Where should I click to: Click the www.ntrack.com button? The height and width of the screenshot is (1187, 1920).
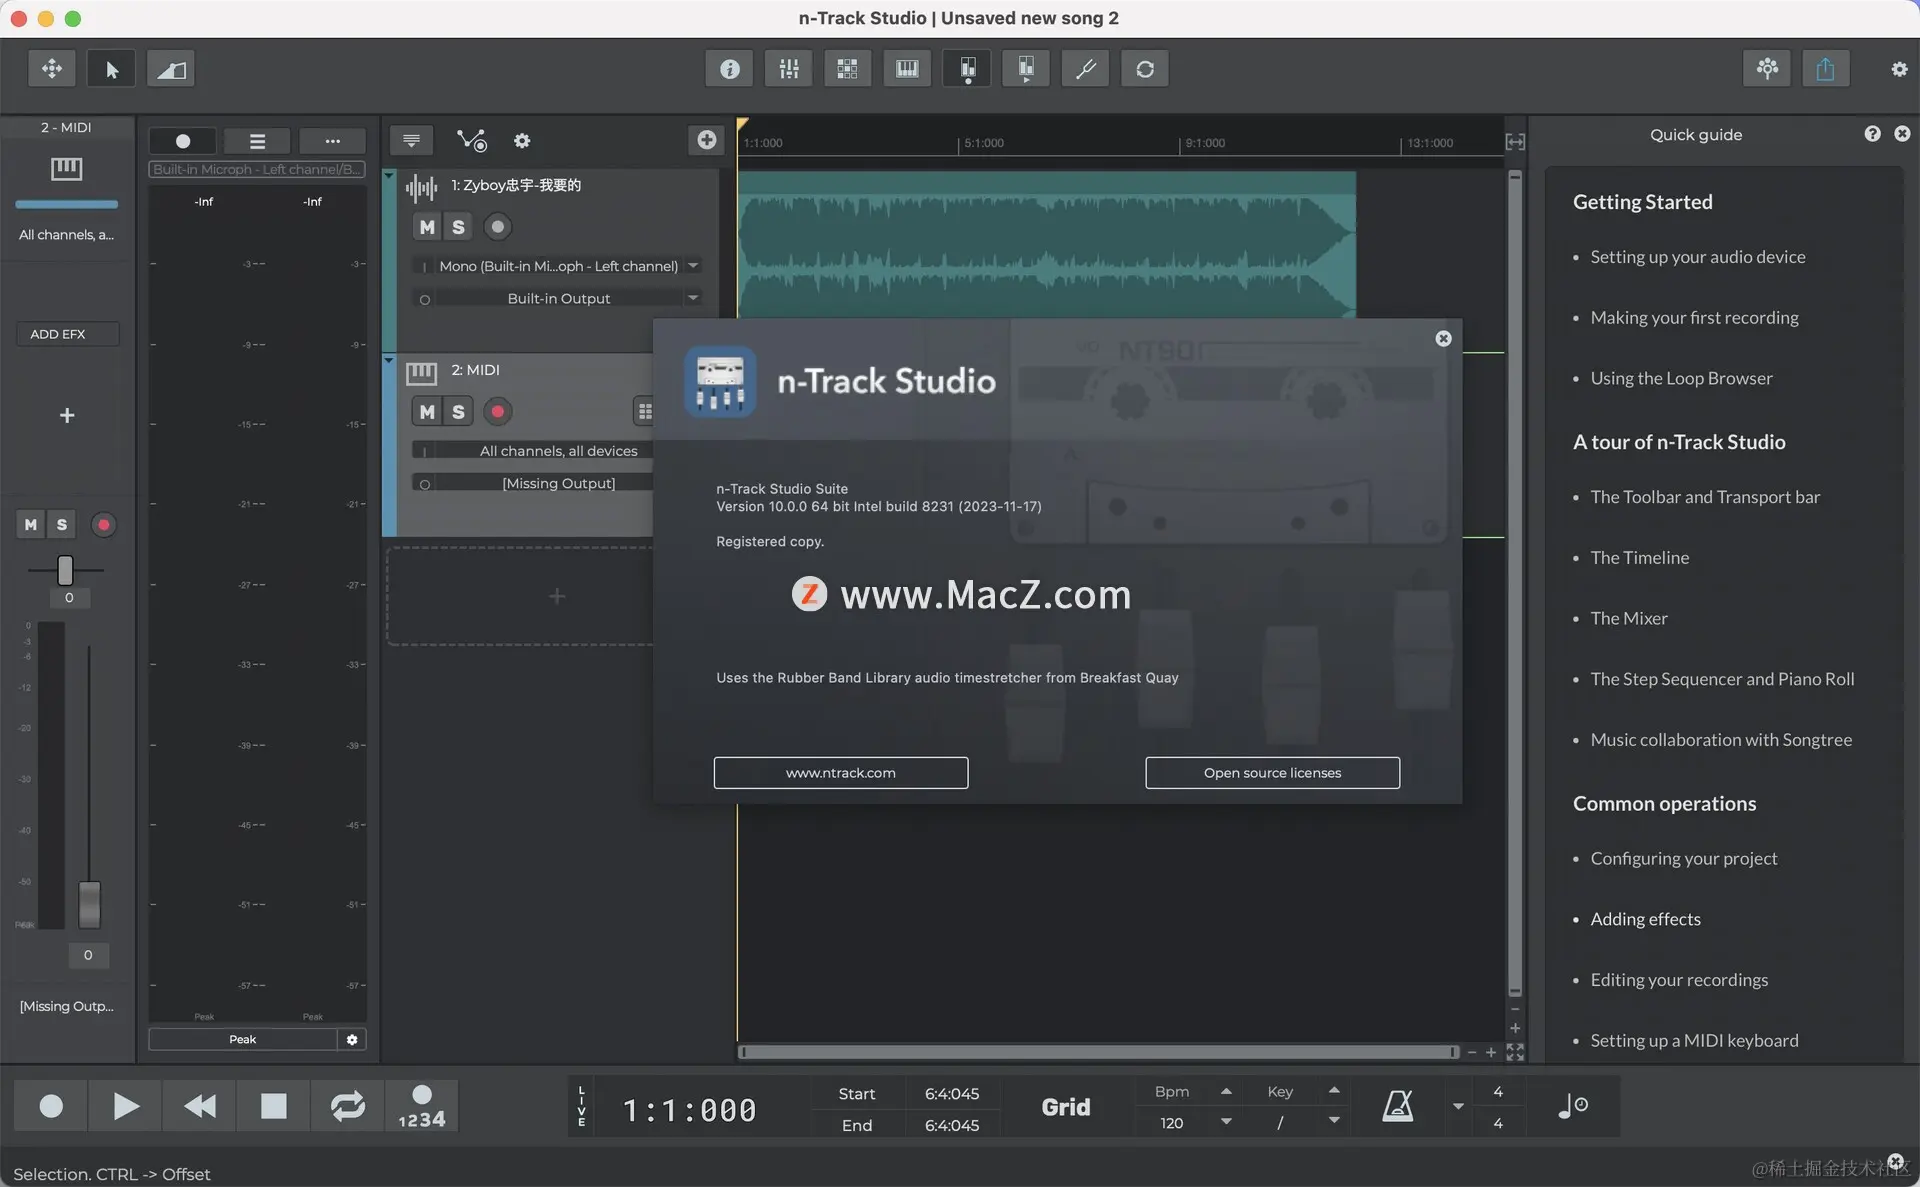click(840, 773)
